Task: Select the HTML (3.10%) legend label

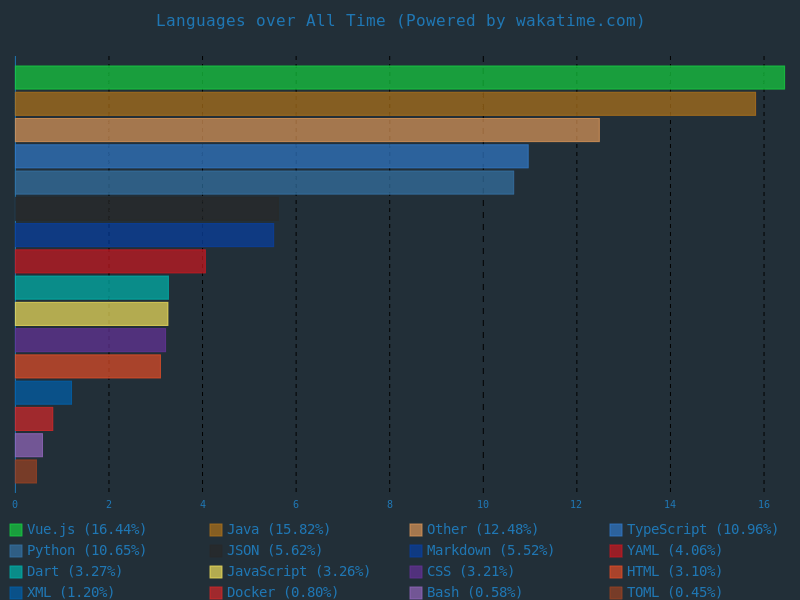Action: (674, 572)
